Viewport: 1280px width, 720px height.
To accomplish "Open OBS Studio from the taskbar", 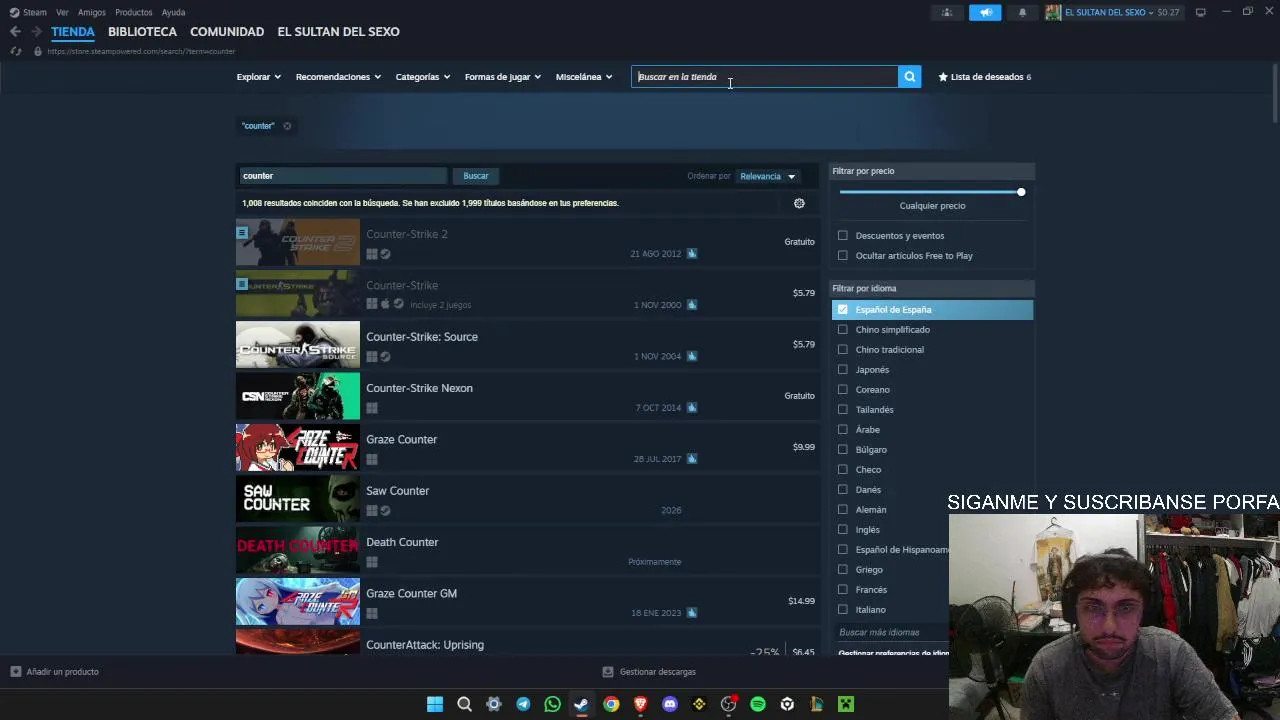I will pos(728,704).
